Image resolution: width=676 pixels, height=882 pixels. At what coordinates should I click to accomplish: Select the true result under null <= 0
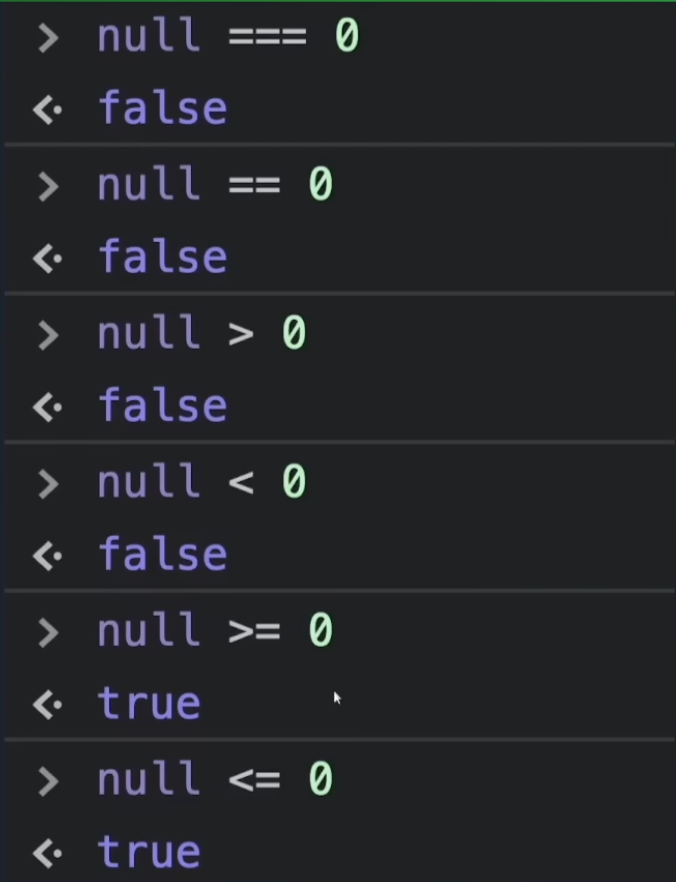tap(149, 852)
